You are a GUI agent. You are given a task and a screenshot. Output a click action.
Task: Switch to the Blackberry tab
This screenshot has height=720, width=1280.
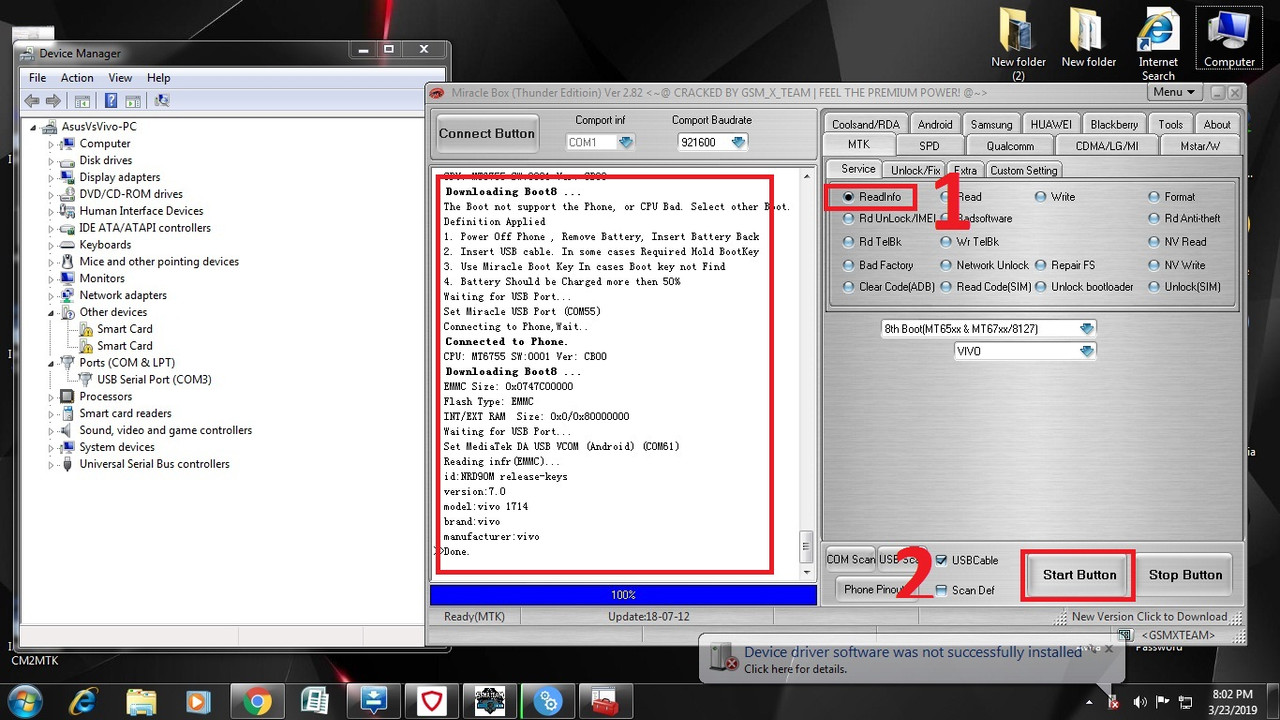(1114, 124)
